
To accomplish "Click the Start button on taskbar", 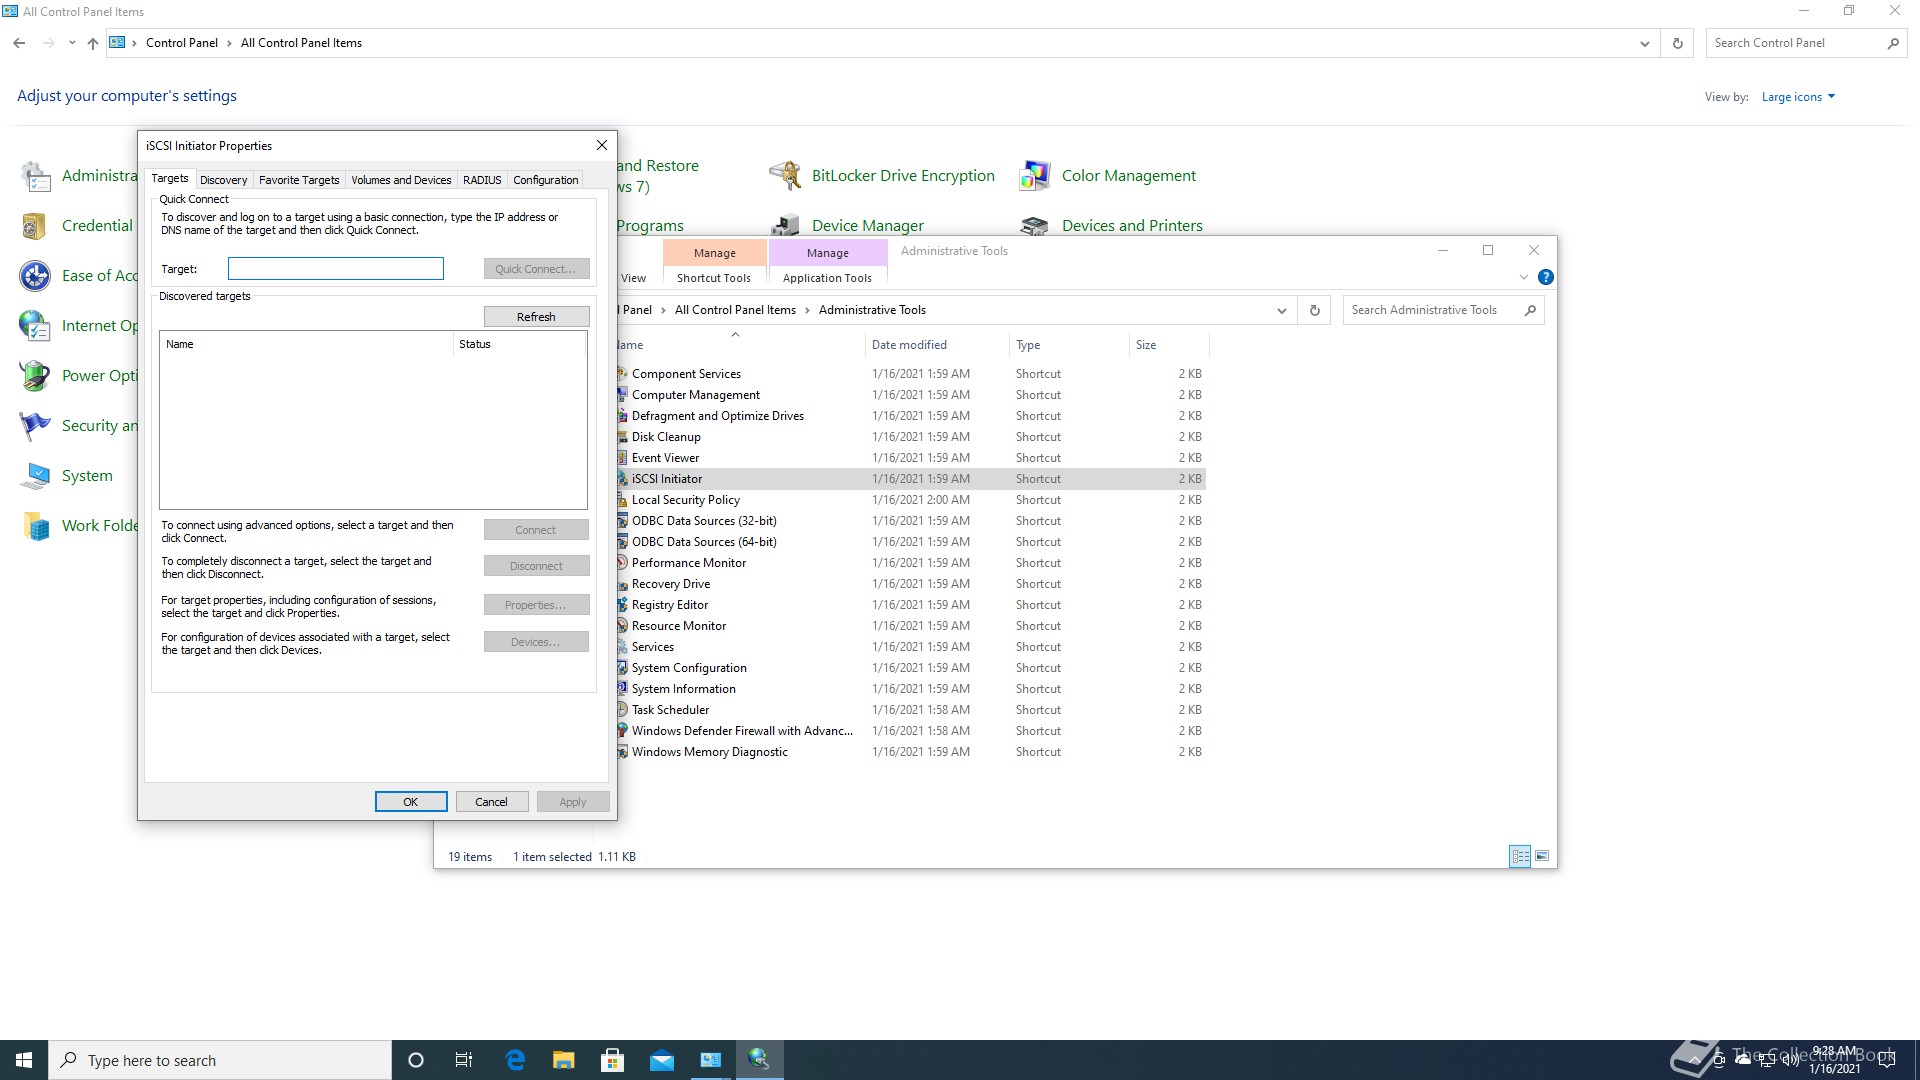I will 24,1060.
